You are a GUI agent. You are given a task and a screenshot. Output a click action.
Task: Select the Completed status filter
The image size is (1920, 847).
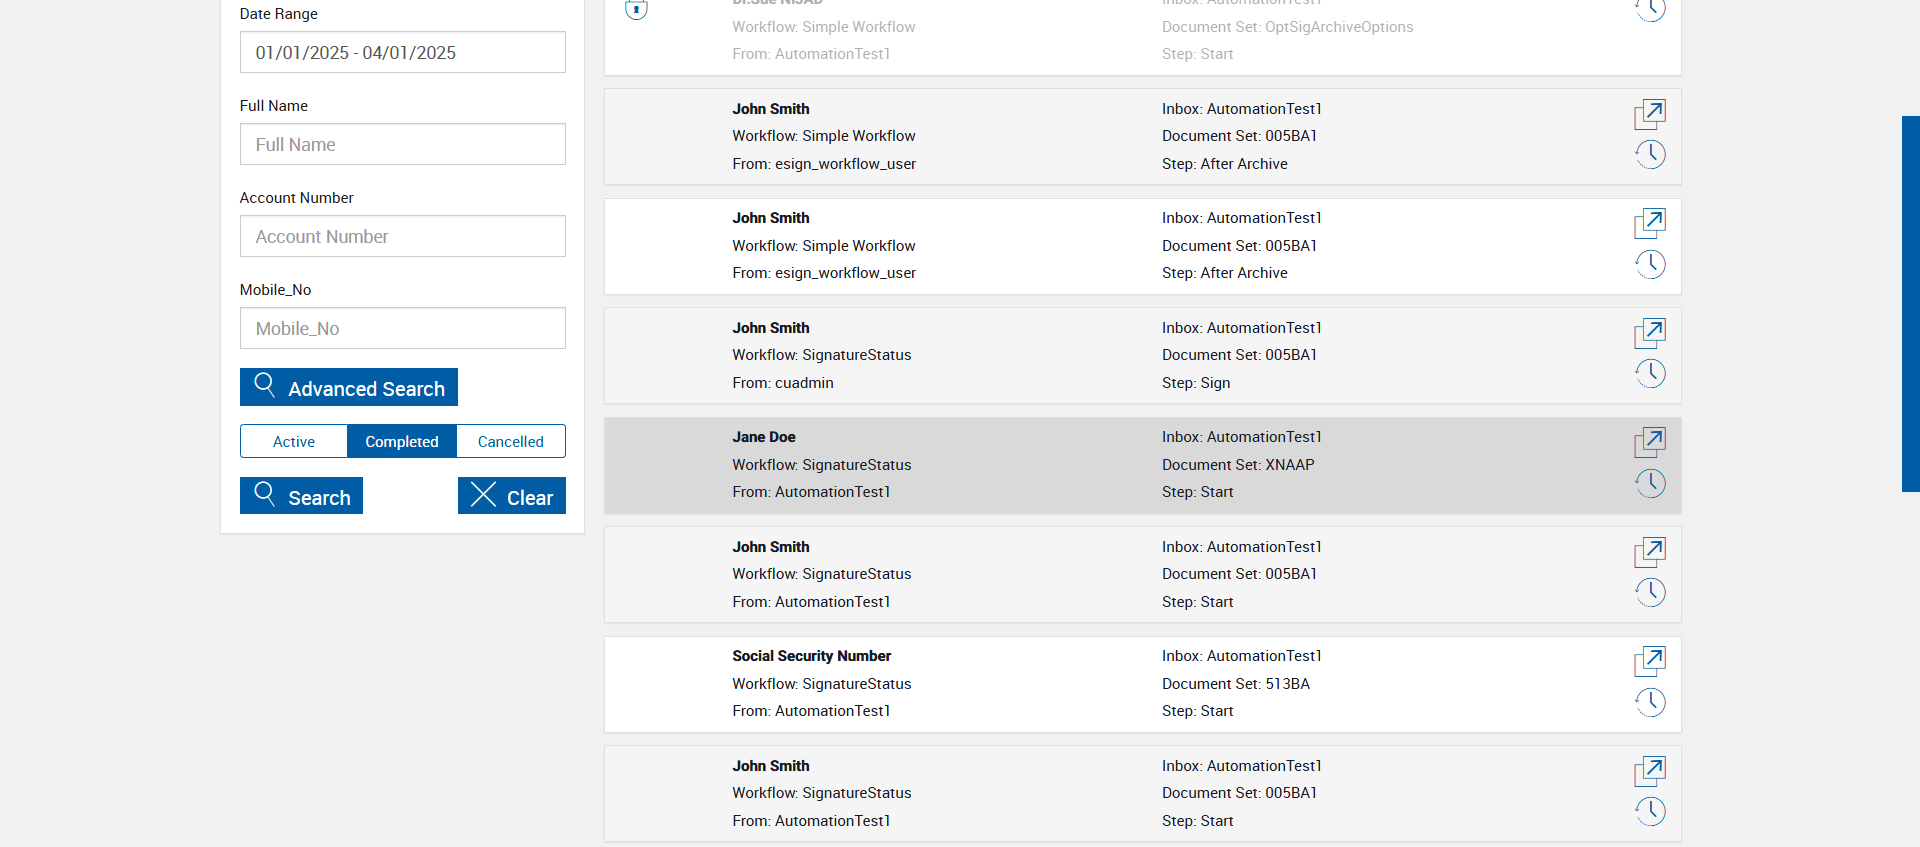[x=402, y=442]
